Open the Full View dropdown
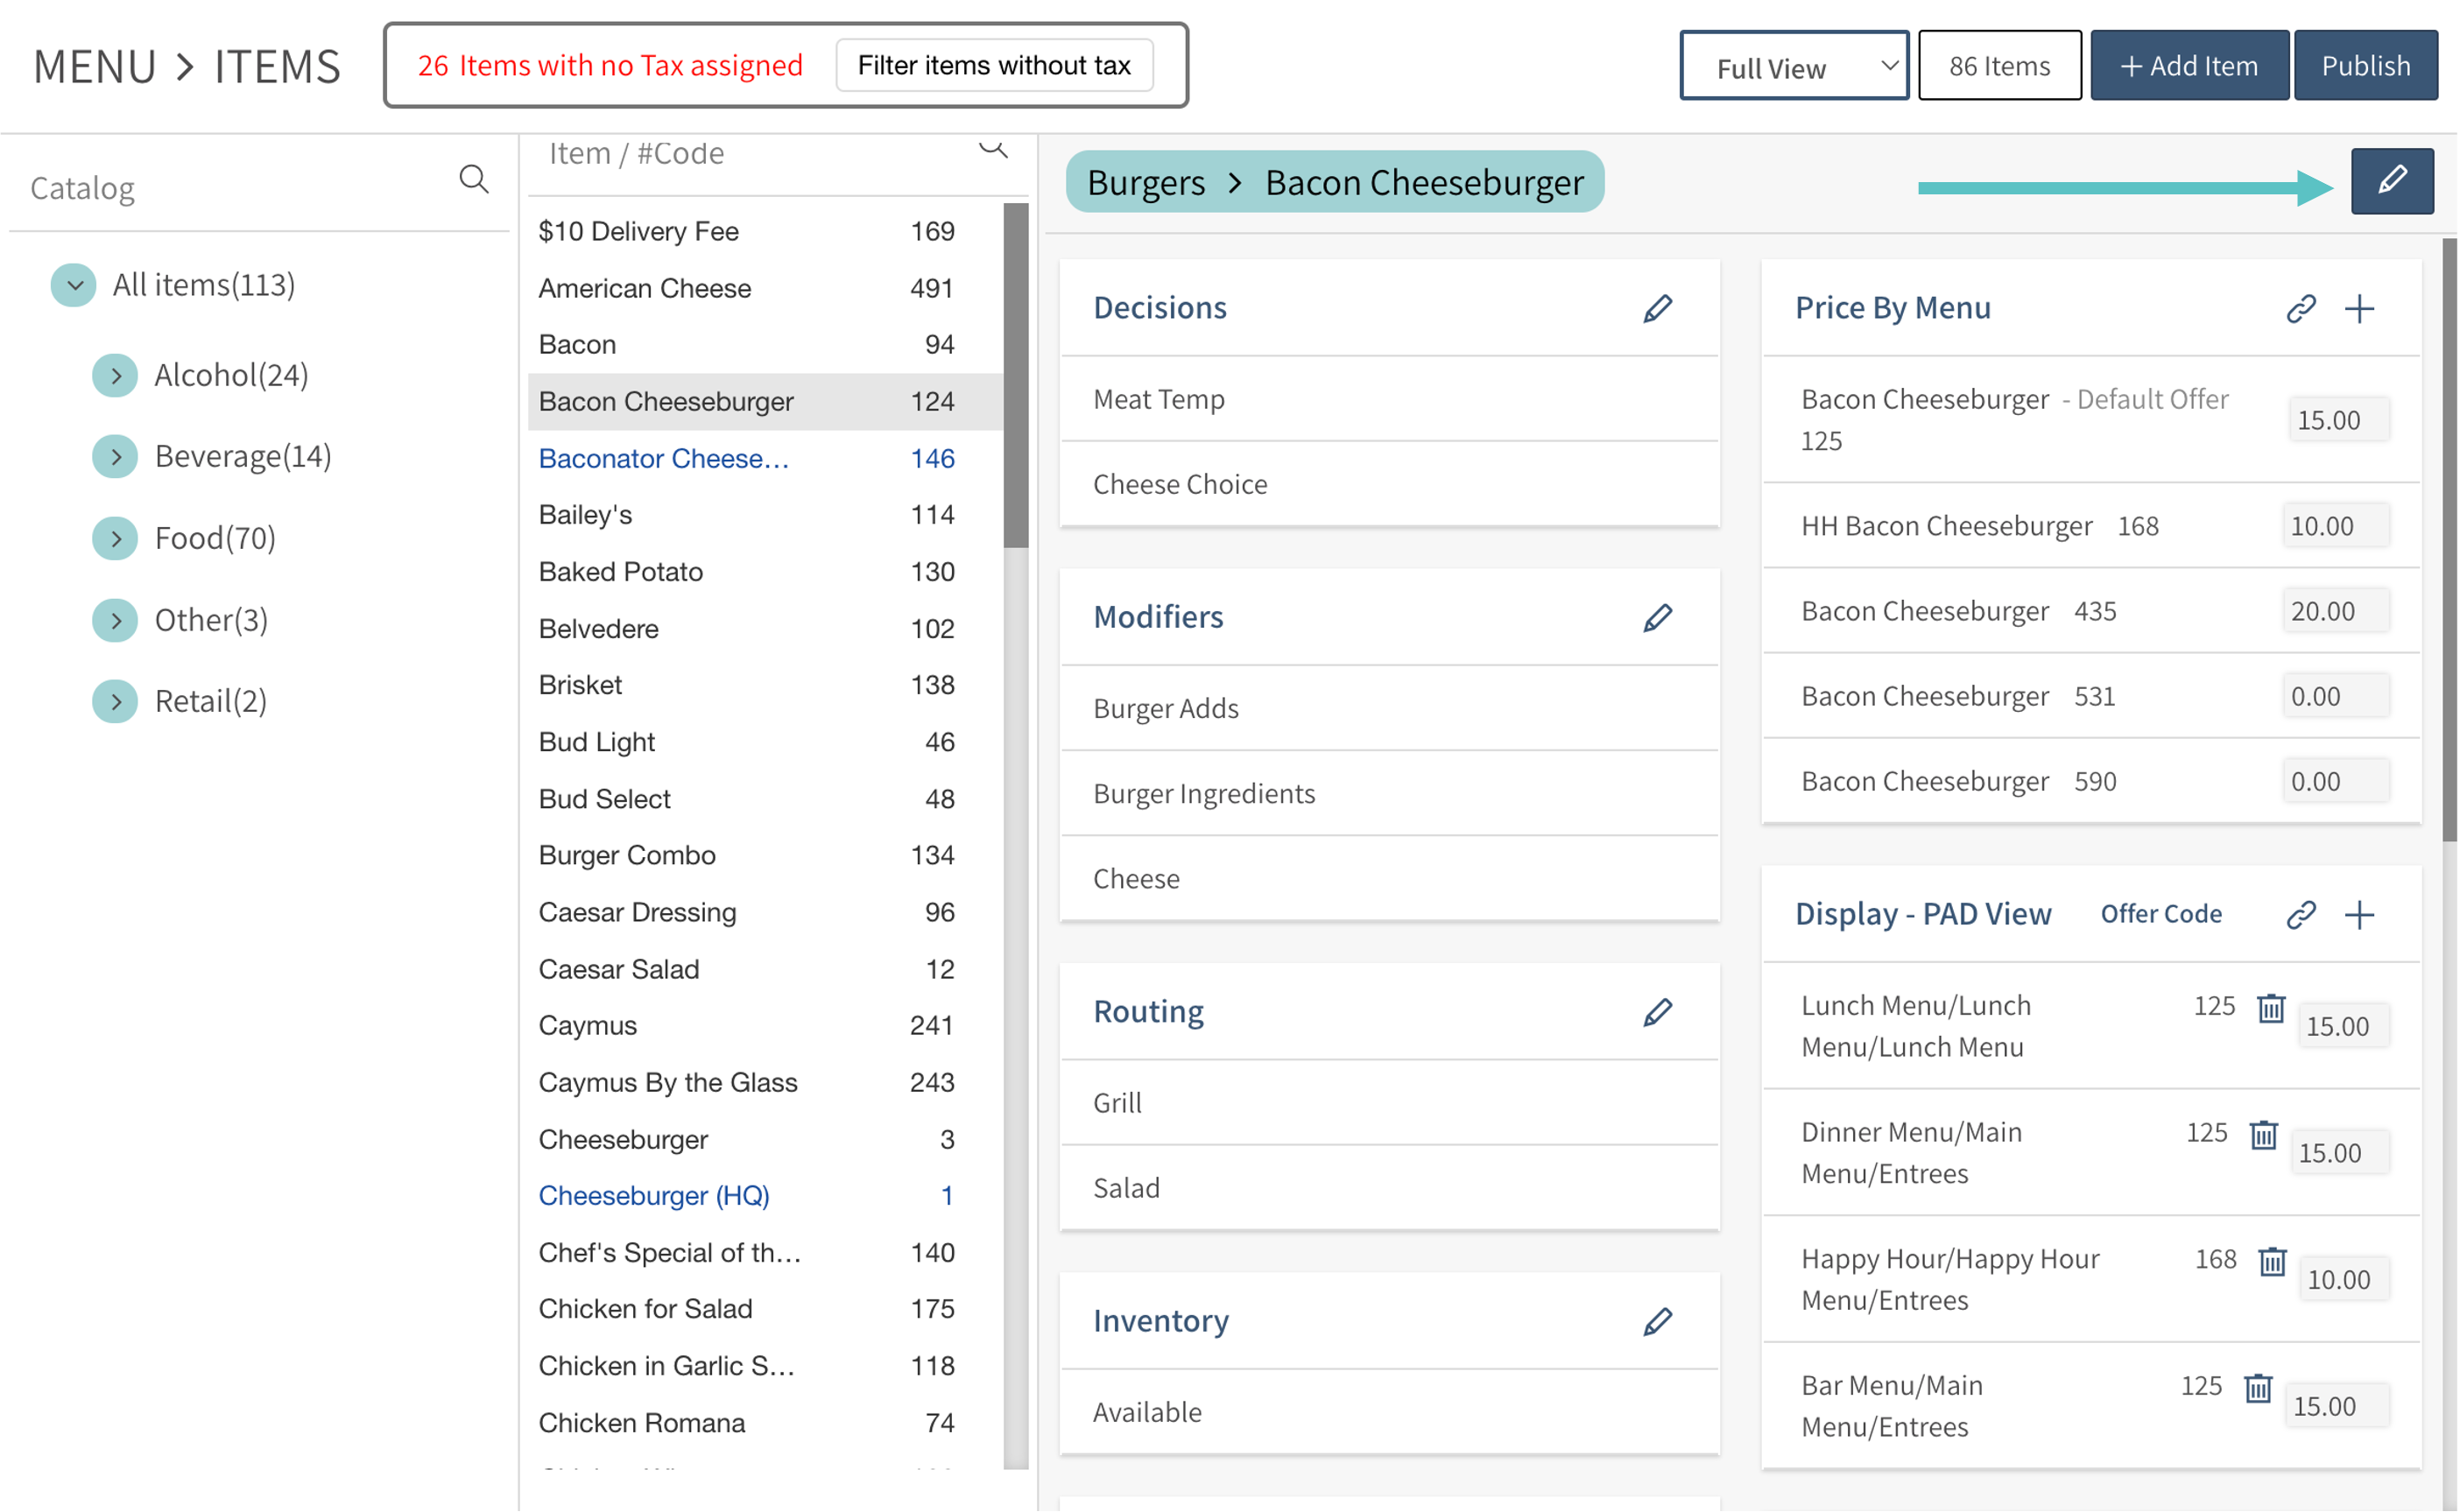2460x1512 pixels. [x=1794, y=66]
